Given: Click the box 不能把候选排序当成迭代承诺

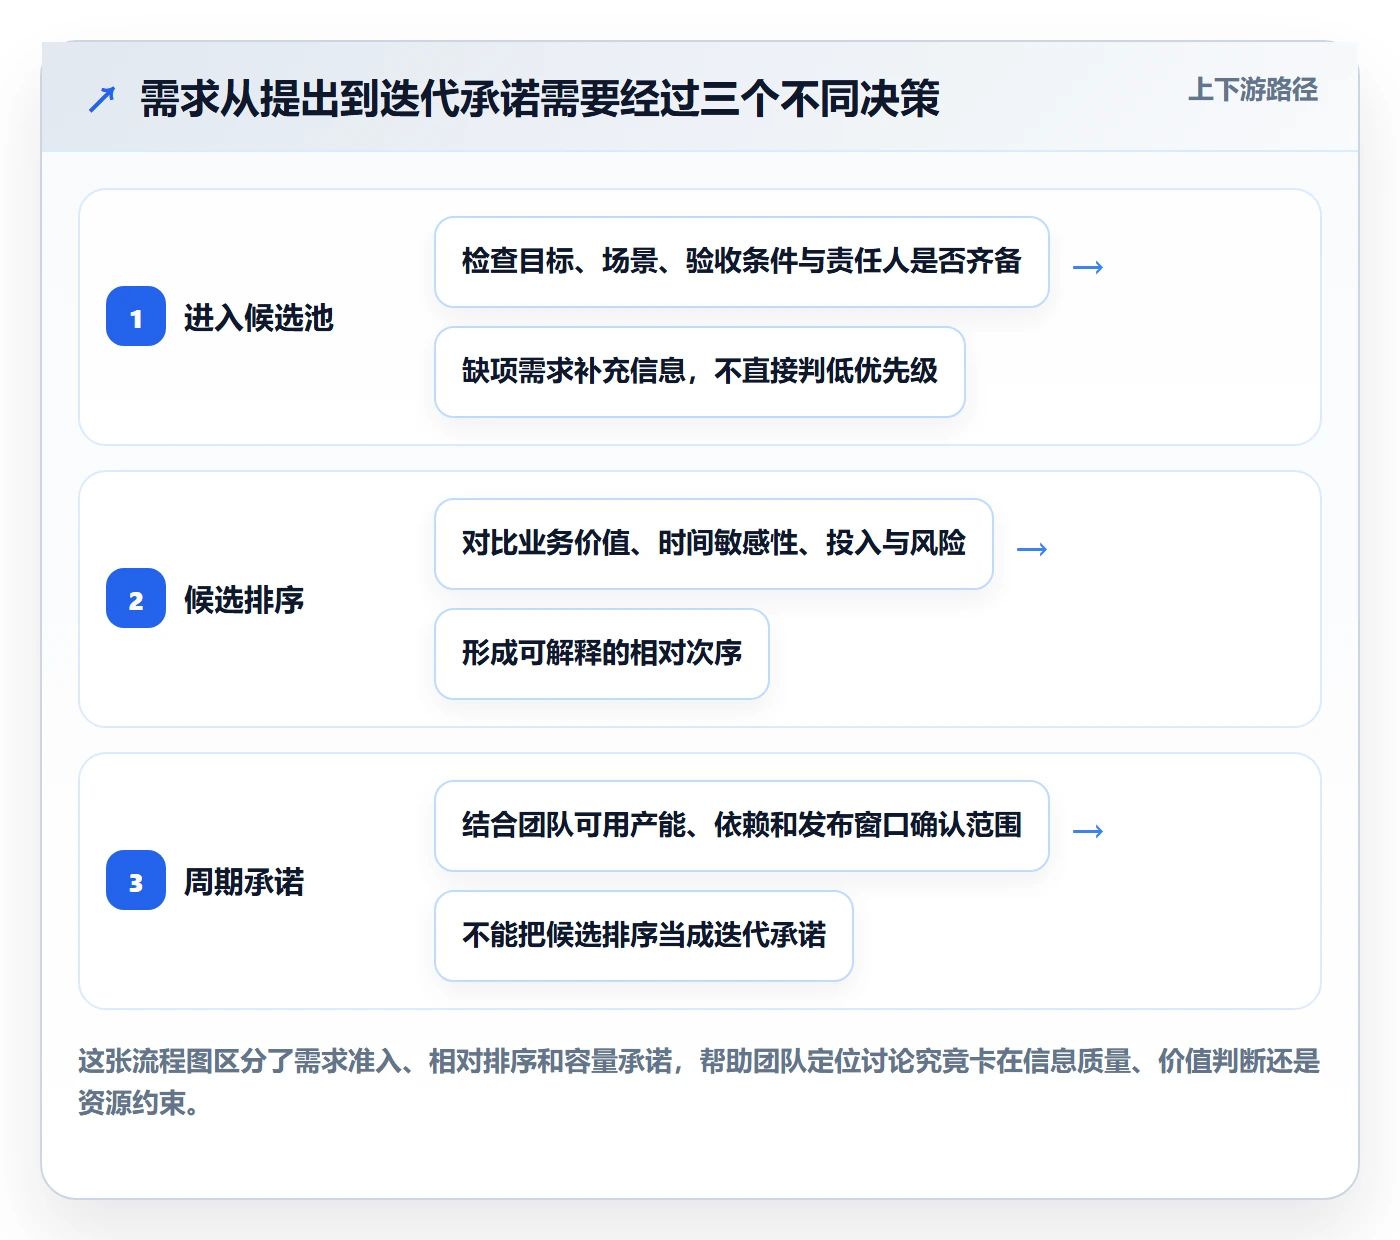Looking at the screenshot, I should [644, 936].
